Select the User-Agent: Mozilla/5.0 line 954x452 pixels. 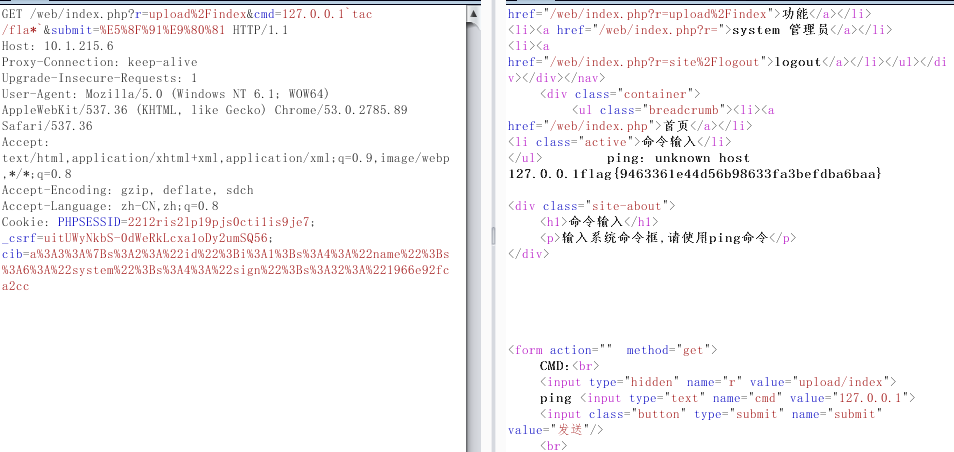pyautogui.click(x=165, y=94)
